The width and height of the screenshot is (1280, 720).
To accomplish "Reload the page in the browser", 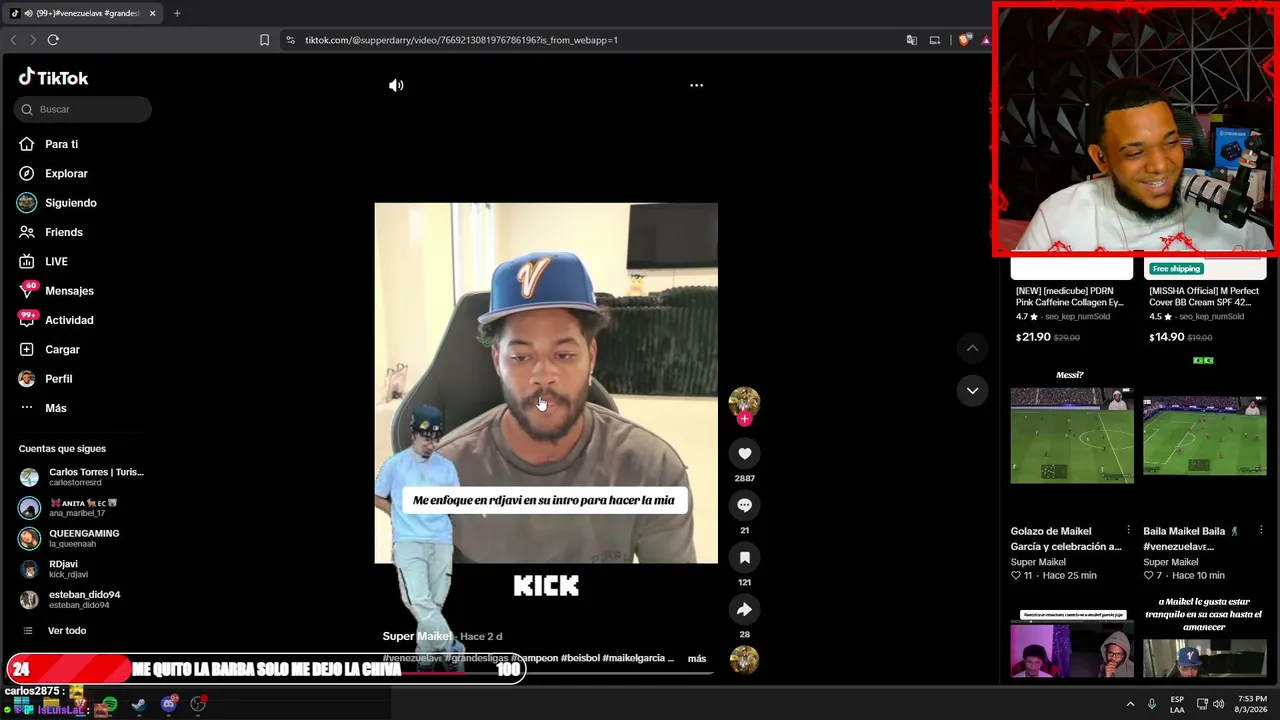I will tap(53, 40).
